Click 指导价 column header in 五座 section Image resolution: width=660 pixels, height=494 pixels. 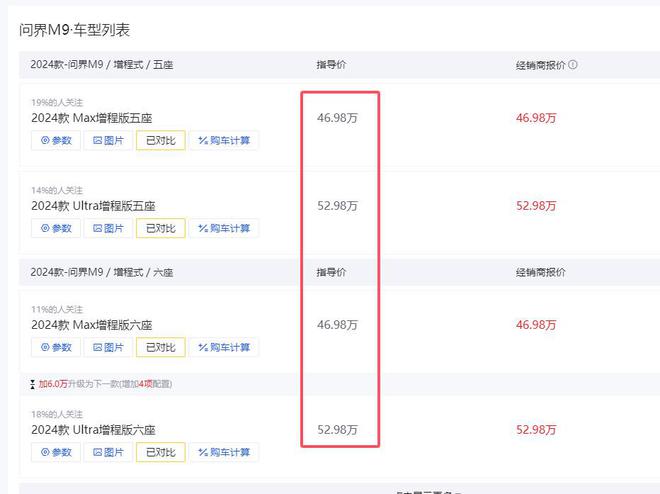331,65
